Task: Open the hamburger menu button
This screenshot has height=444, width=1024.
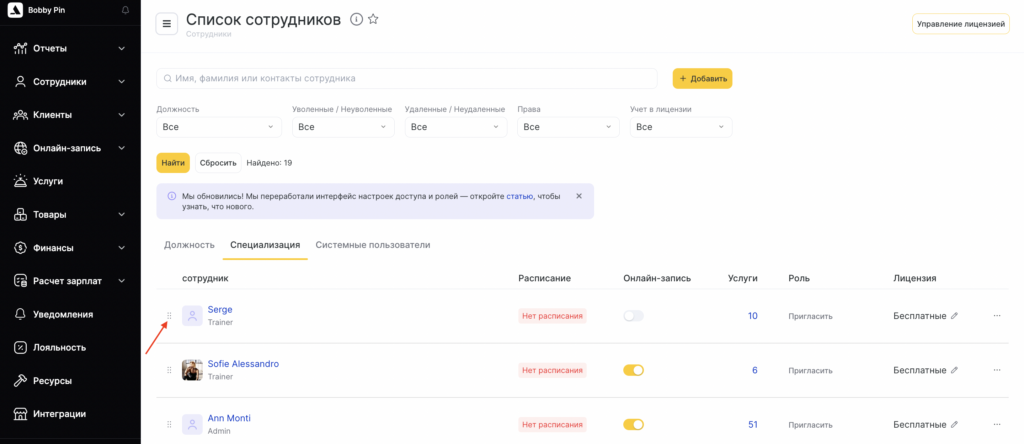Action: pos(167,24)
